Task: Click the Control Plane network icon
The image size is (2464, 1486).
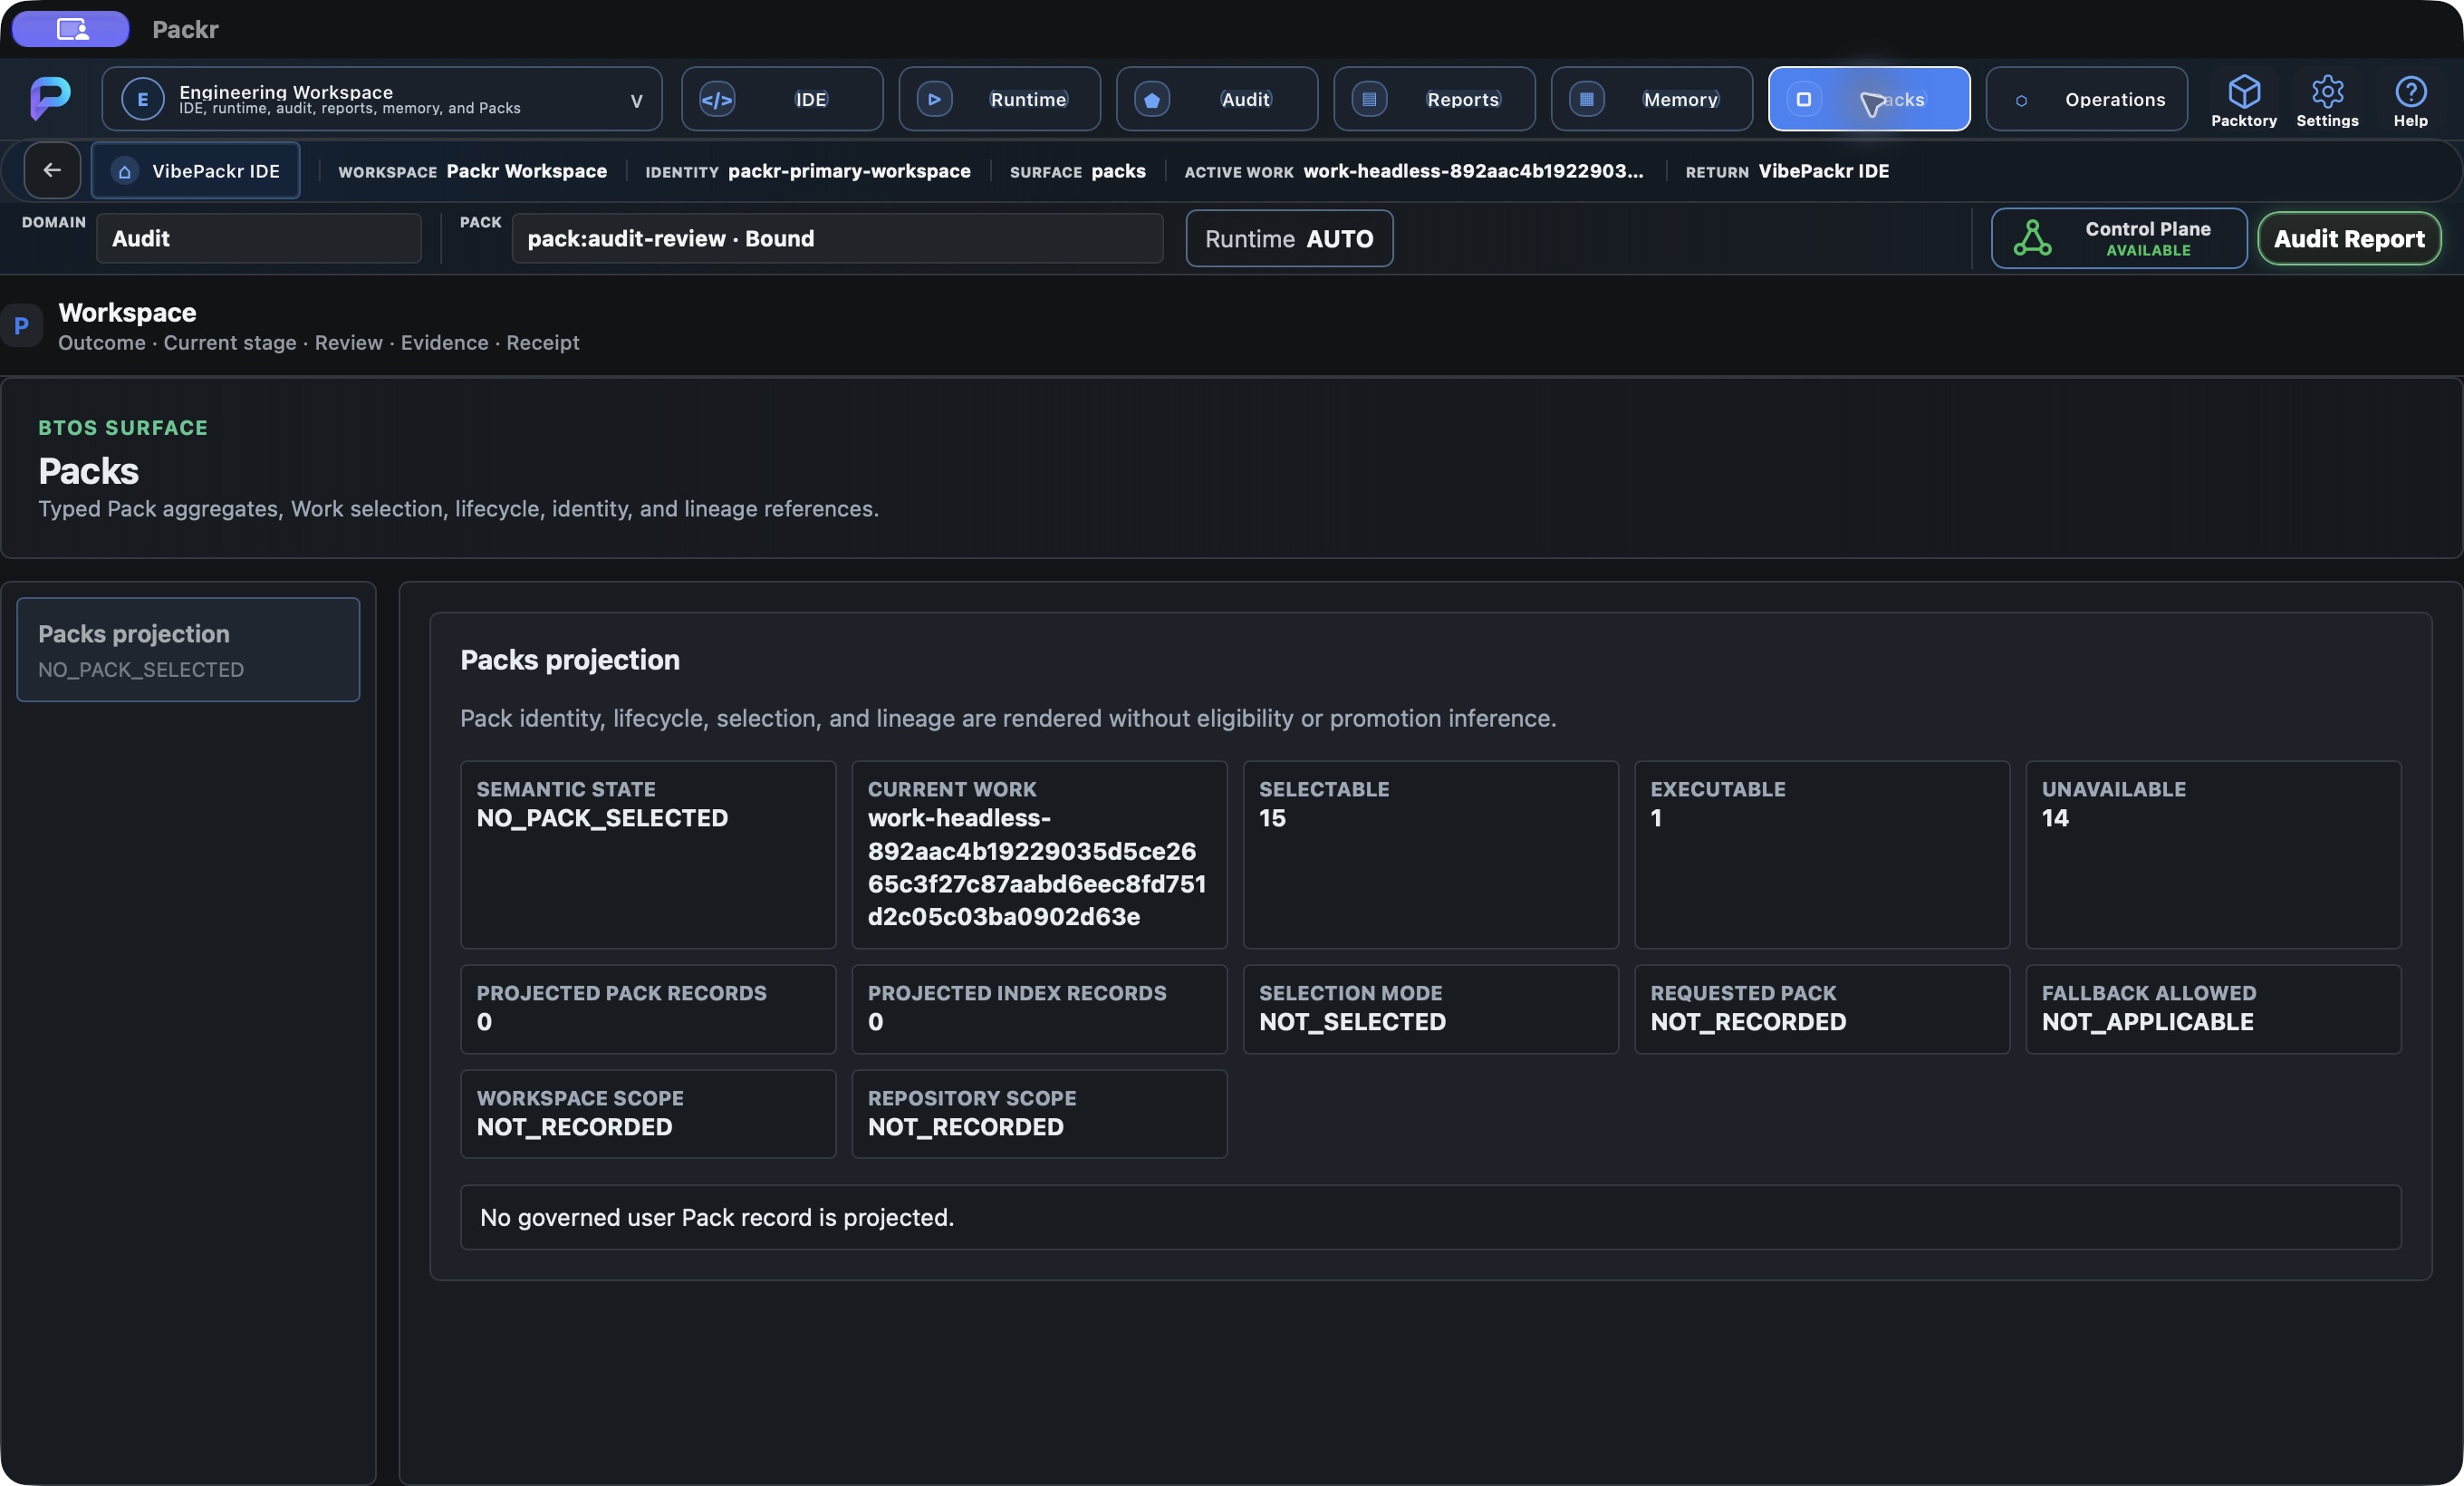Action: coord(2032,238)
